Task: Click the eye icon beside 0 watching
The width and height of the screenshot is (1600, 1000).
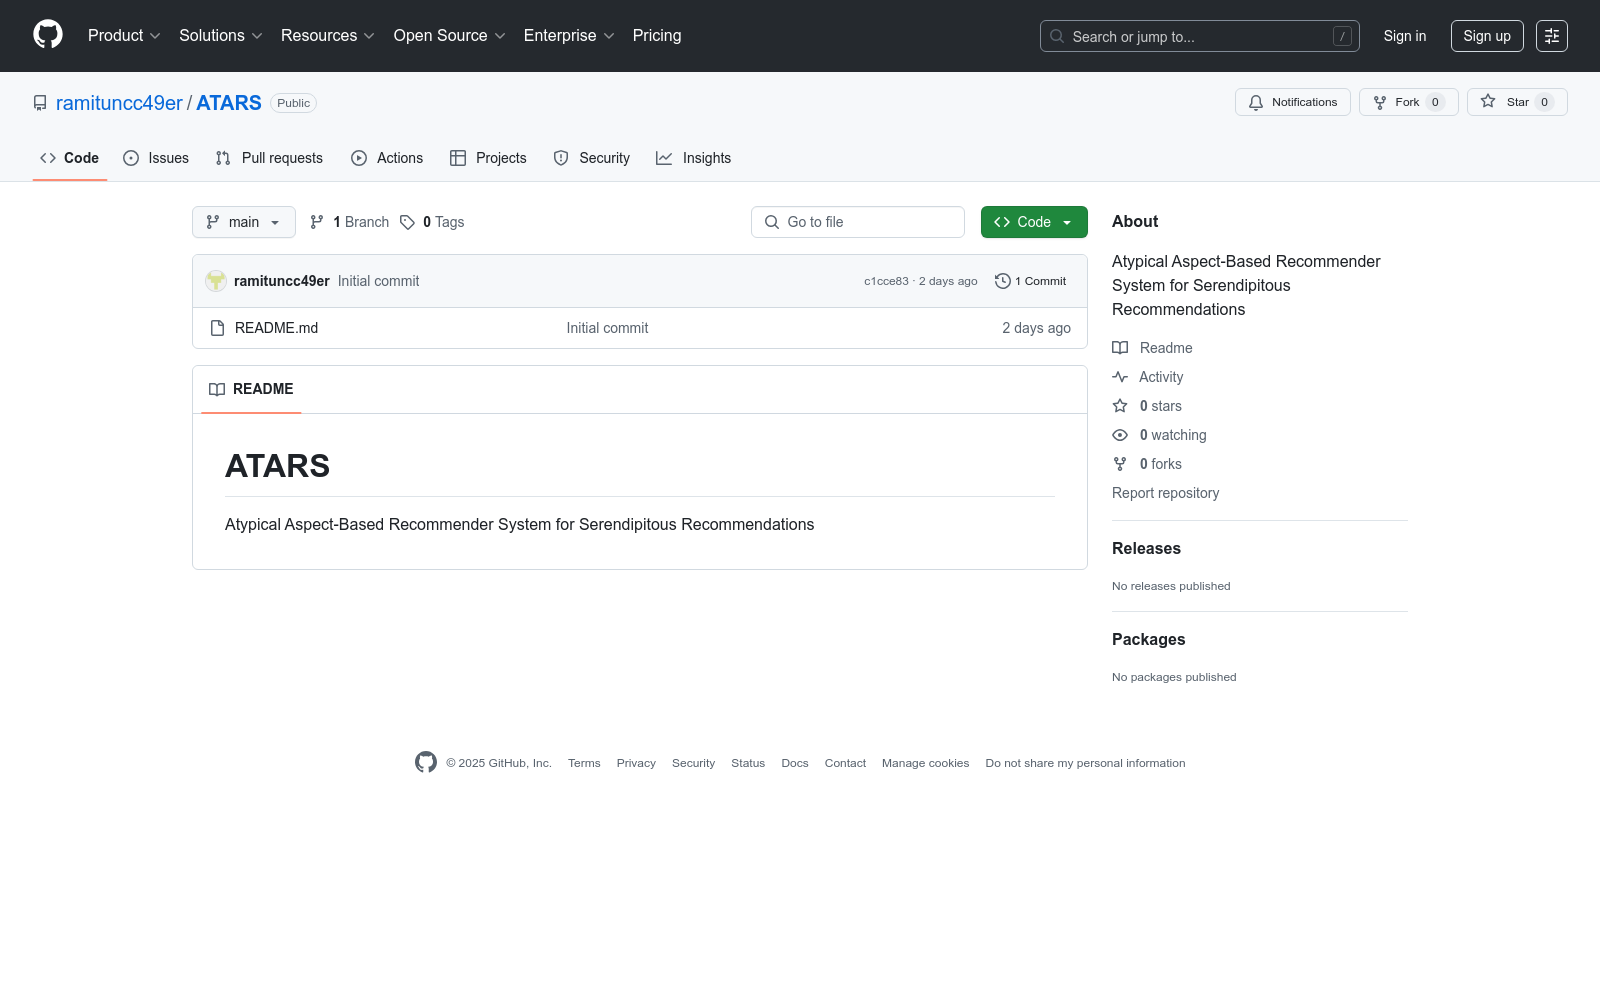Action: click(x=1120, y=435)
